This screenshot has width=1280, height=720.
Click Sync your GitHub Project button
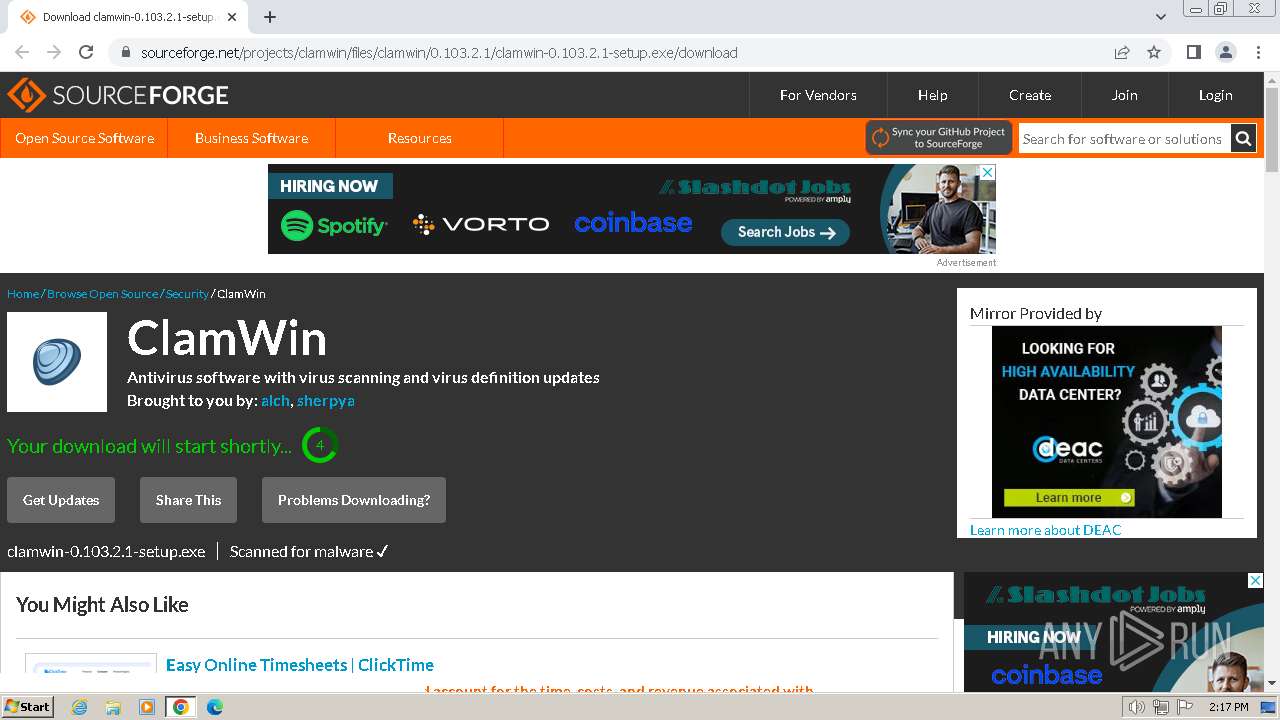click(939, 138)
